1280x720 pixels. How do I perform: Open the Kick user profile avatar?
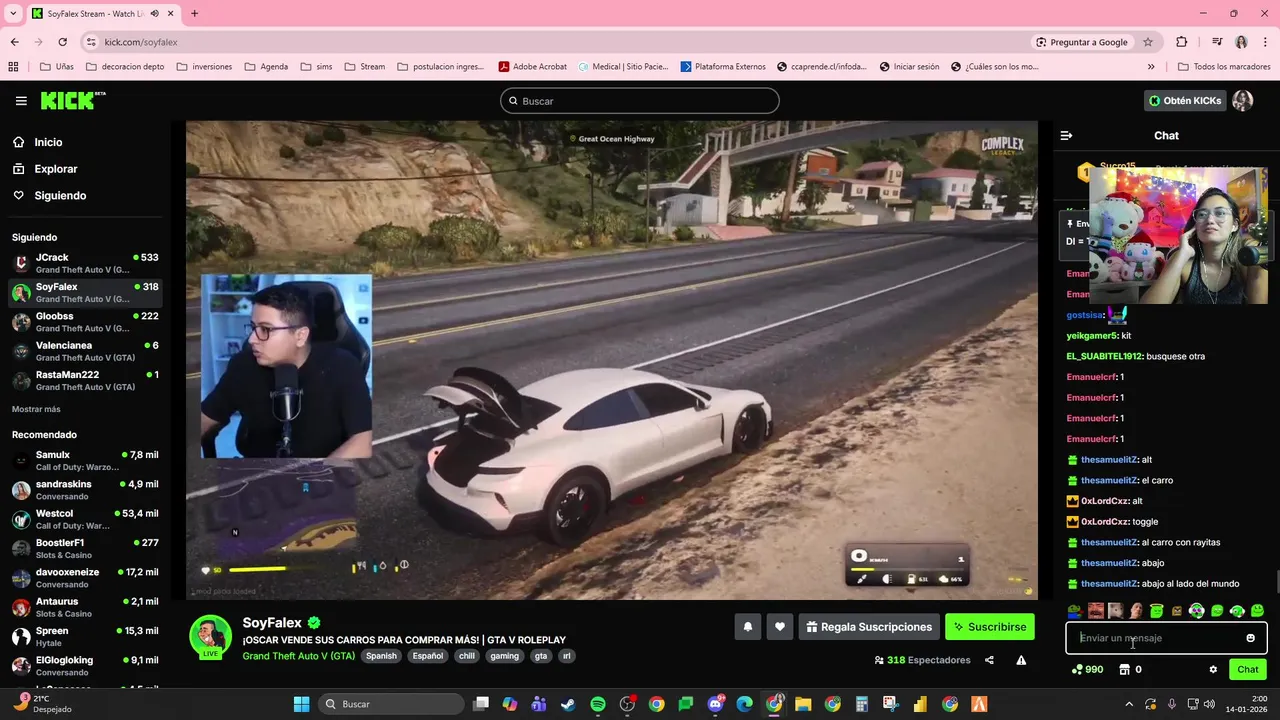pos(1243,101)
